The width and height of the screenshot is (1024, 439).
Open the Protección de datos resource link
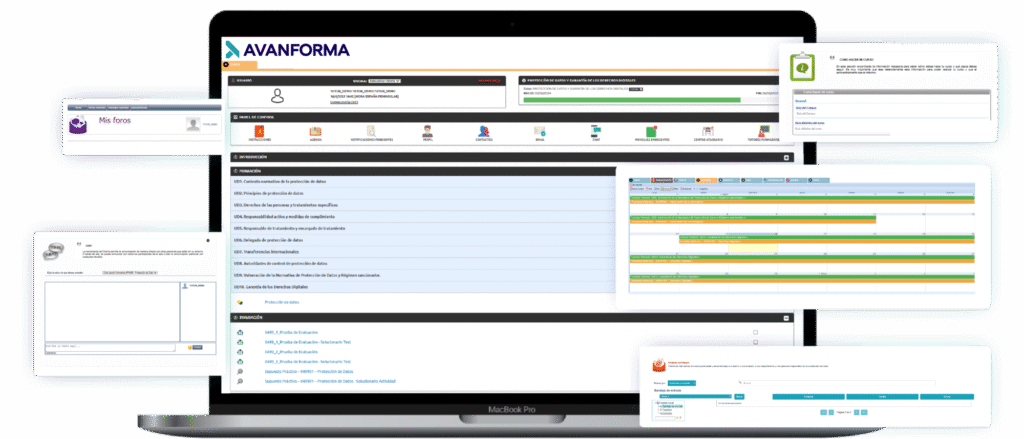281,302
